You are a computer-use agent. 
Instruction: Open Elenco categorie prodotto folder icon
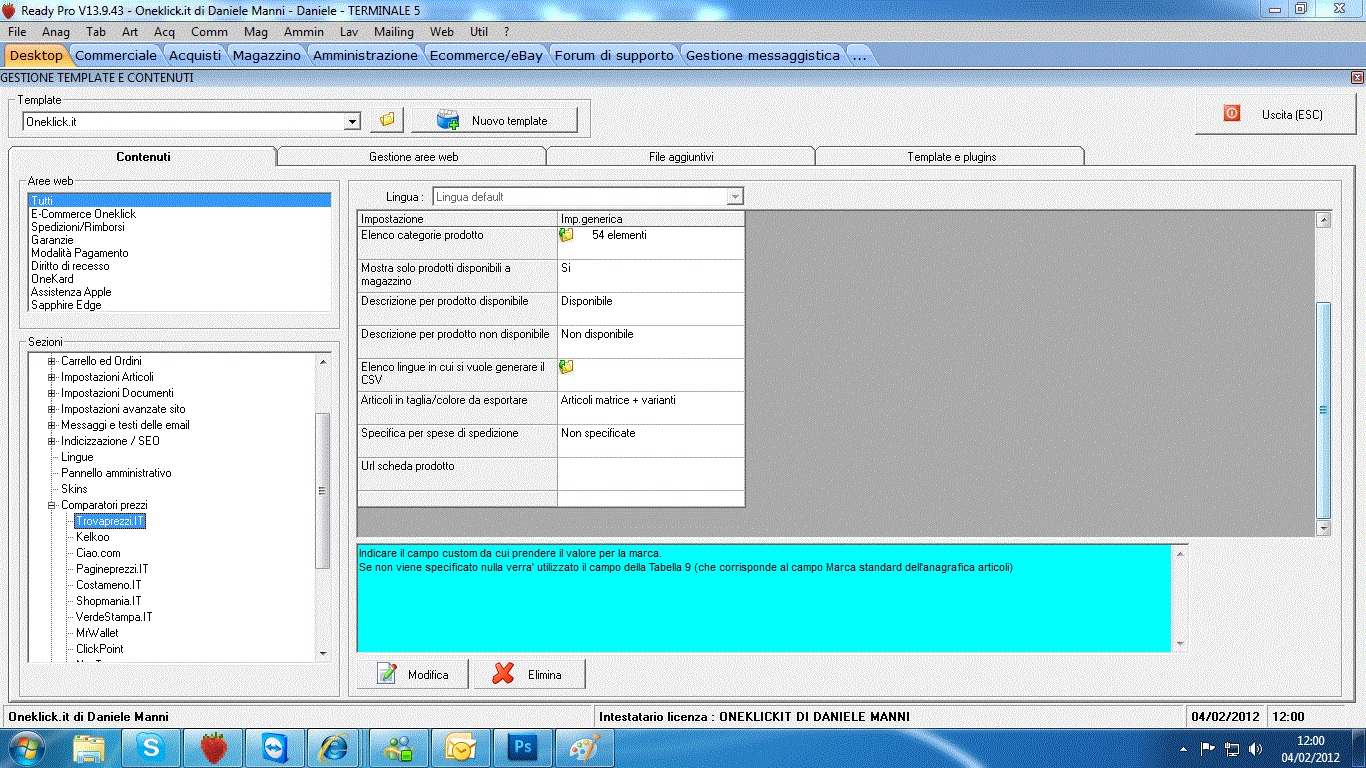(567, 235)
